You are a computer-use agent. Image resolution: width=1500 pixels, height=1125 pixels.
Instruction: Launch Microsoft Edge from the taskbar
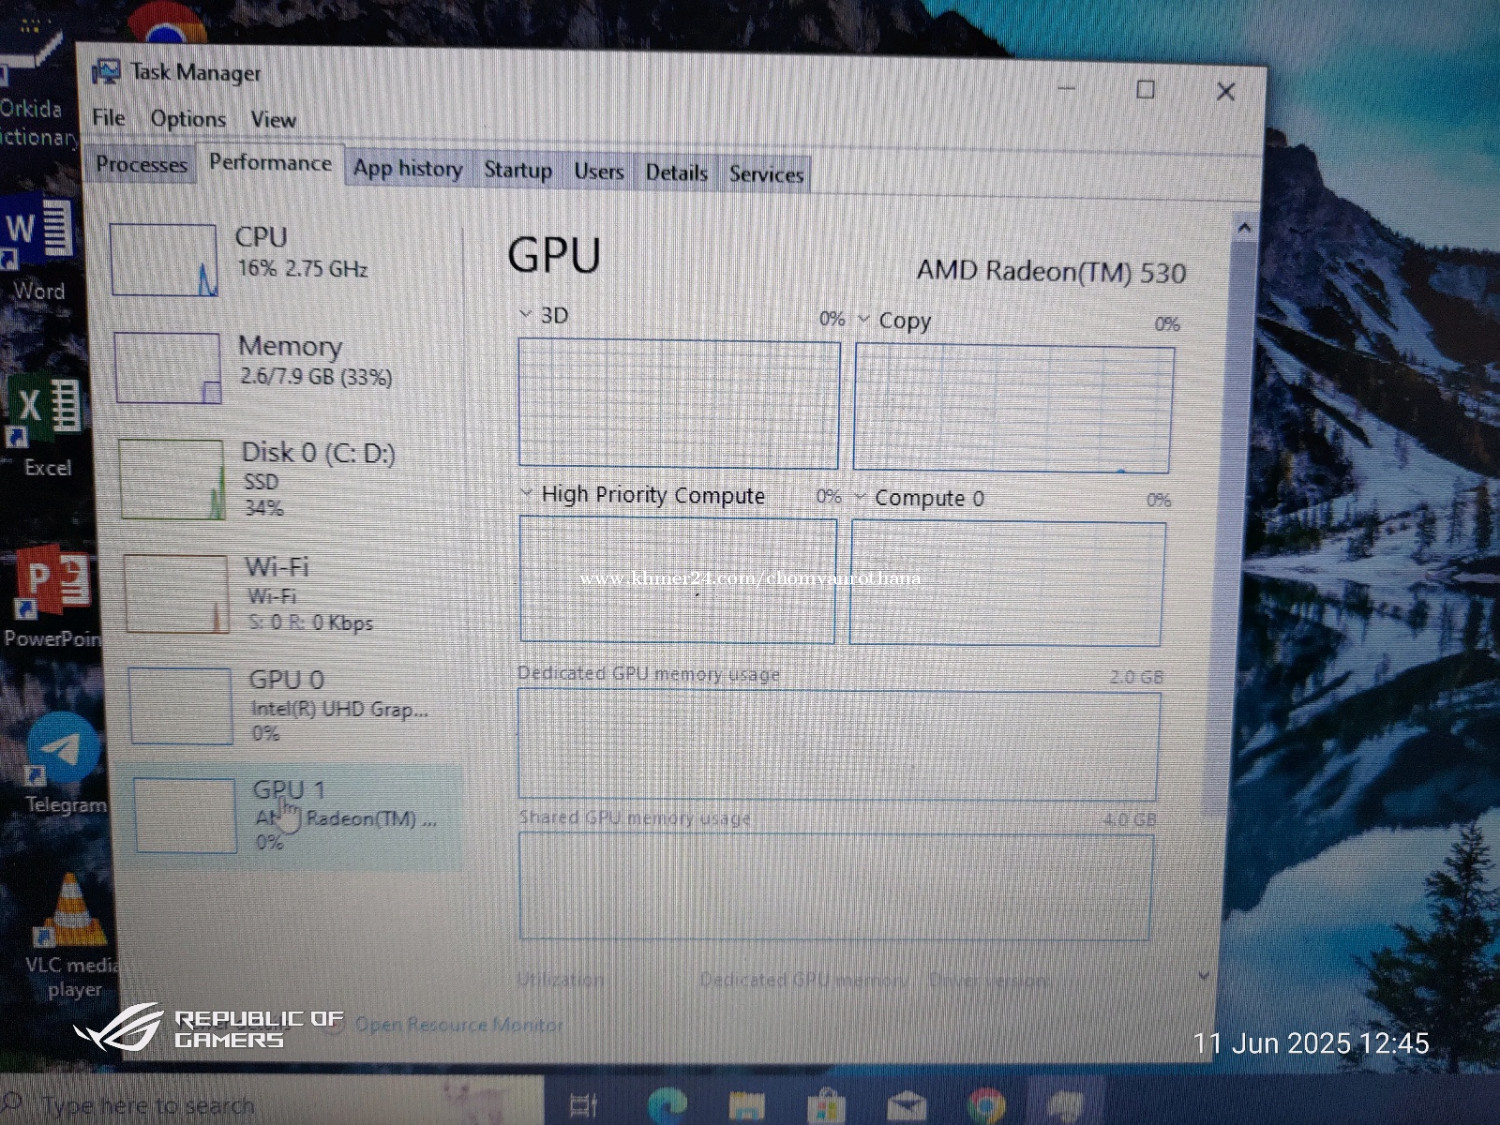[667, 1105]
